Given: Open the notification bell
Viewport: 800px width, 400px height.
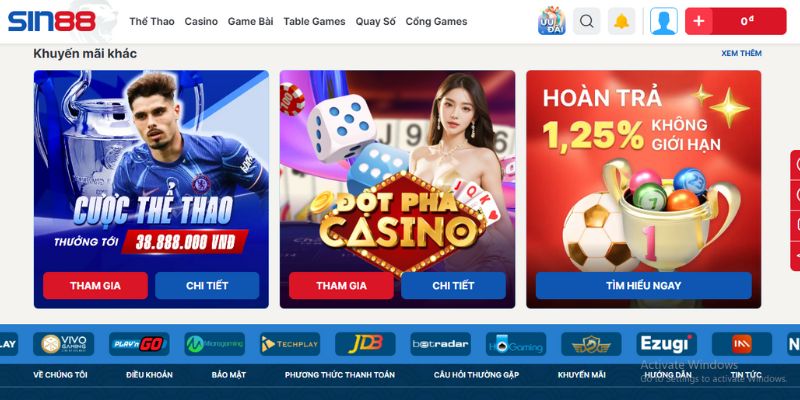Looking at the screenshot, I should coord(621,21).
